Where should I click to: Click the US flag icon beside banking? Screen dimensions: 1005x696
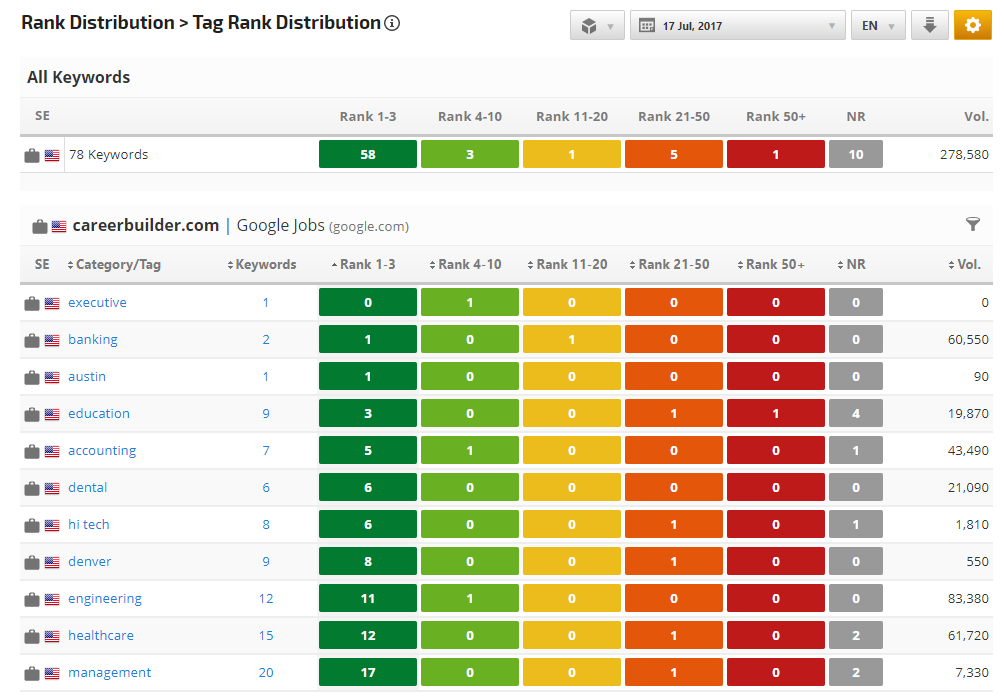tap(52, 340)
